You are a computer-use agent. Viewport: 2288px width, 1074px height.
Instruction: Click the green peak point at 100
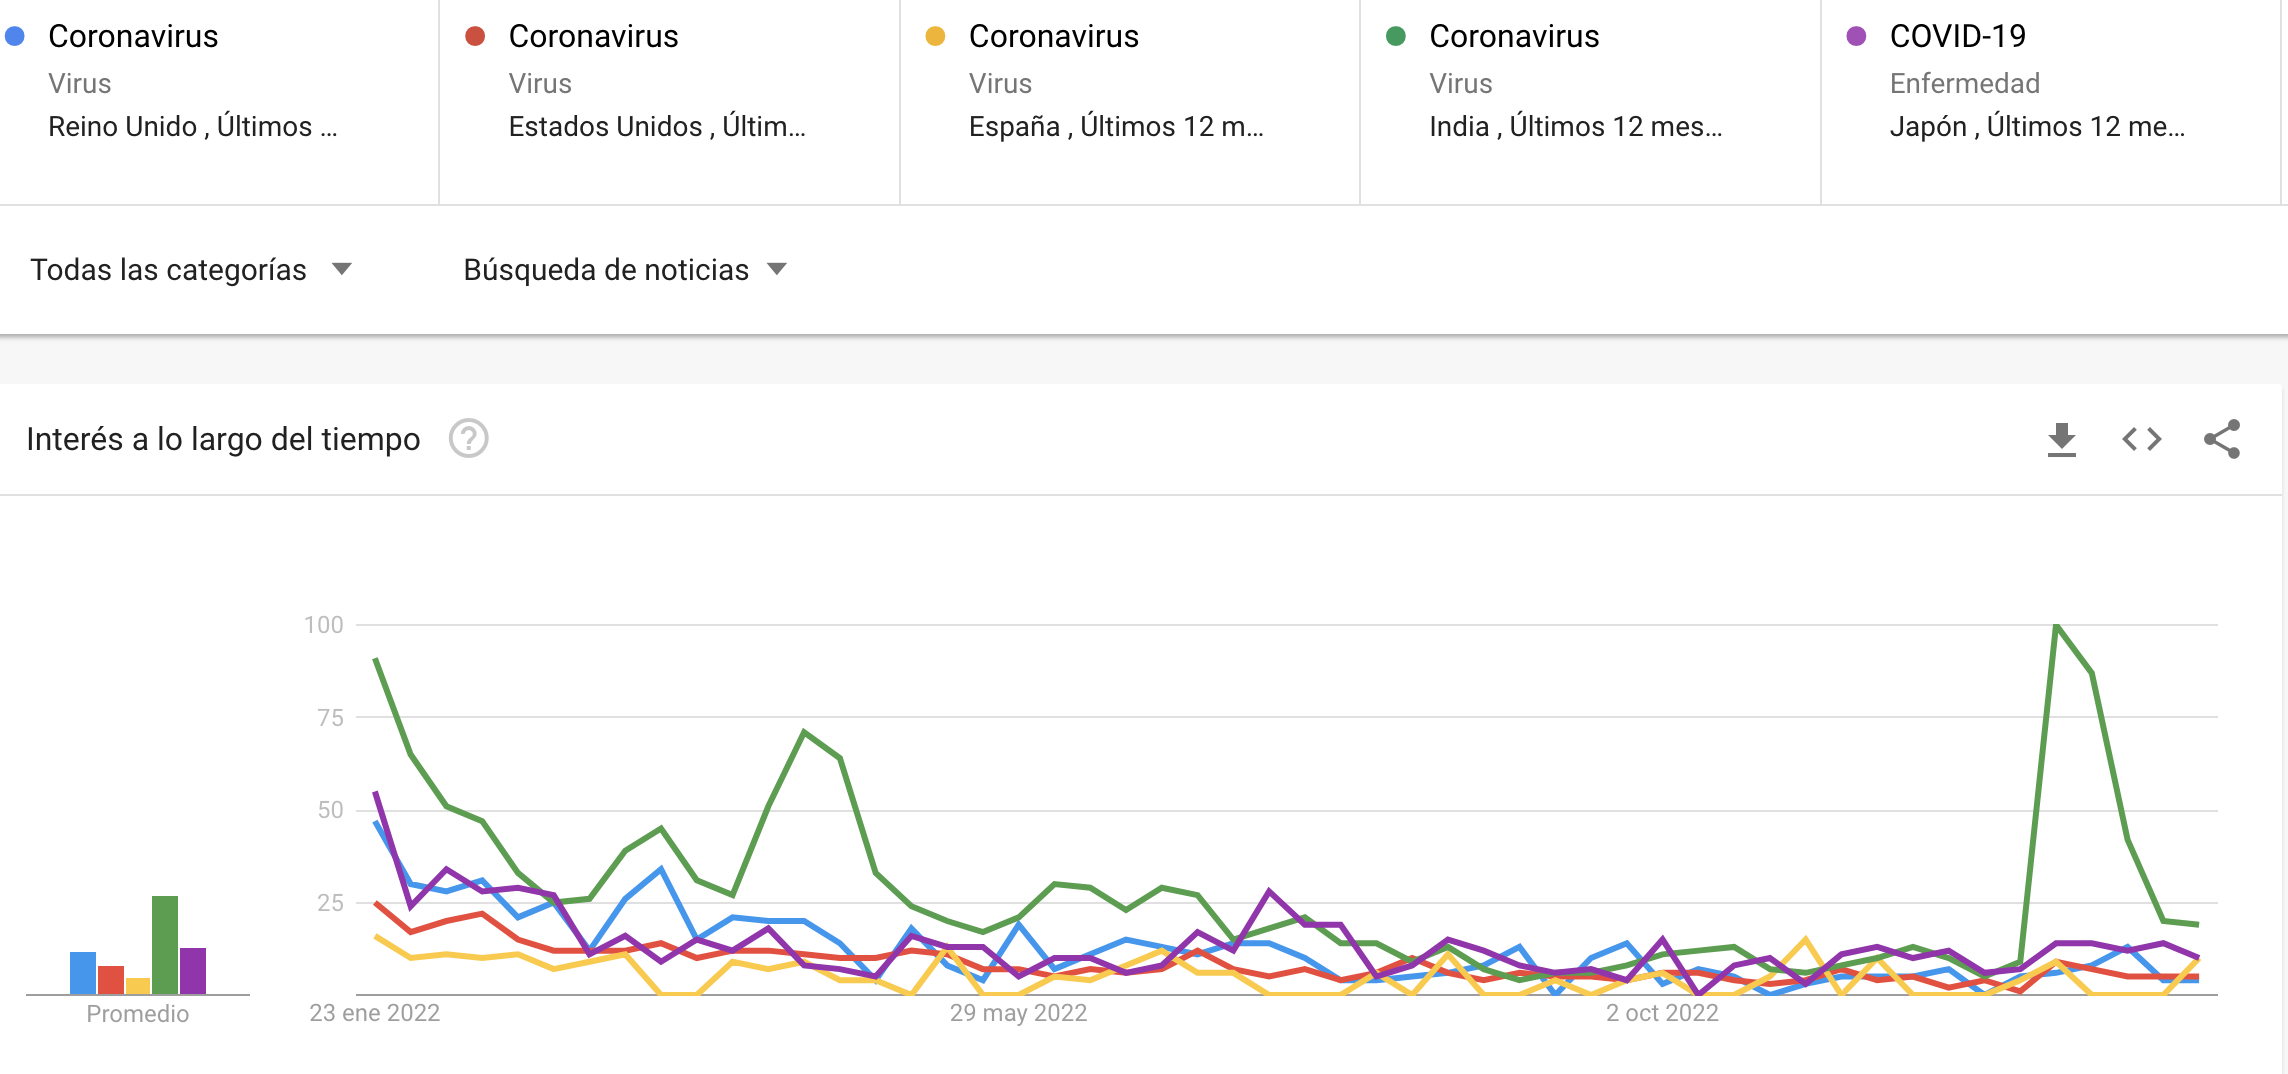2056,626
